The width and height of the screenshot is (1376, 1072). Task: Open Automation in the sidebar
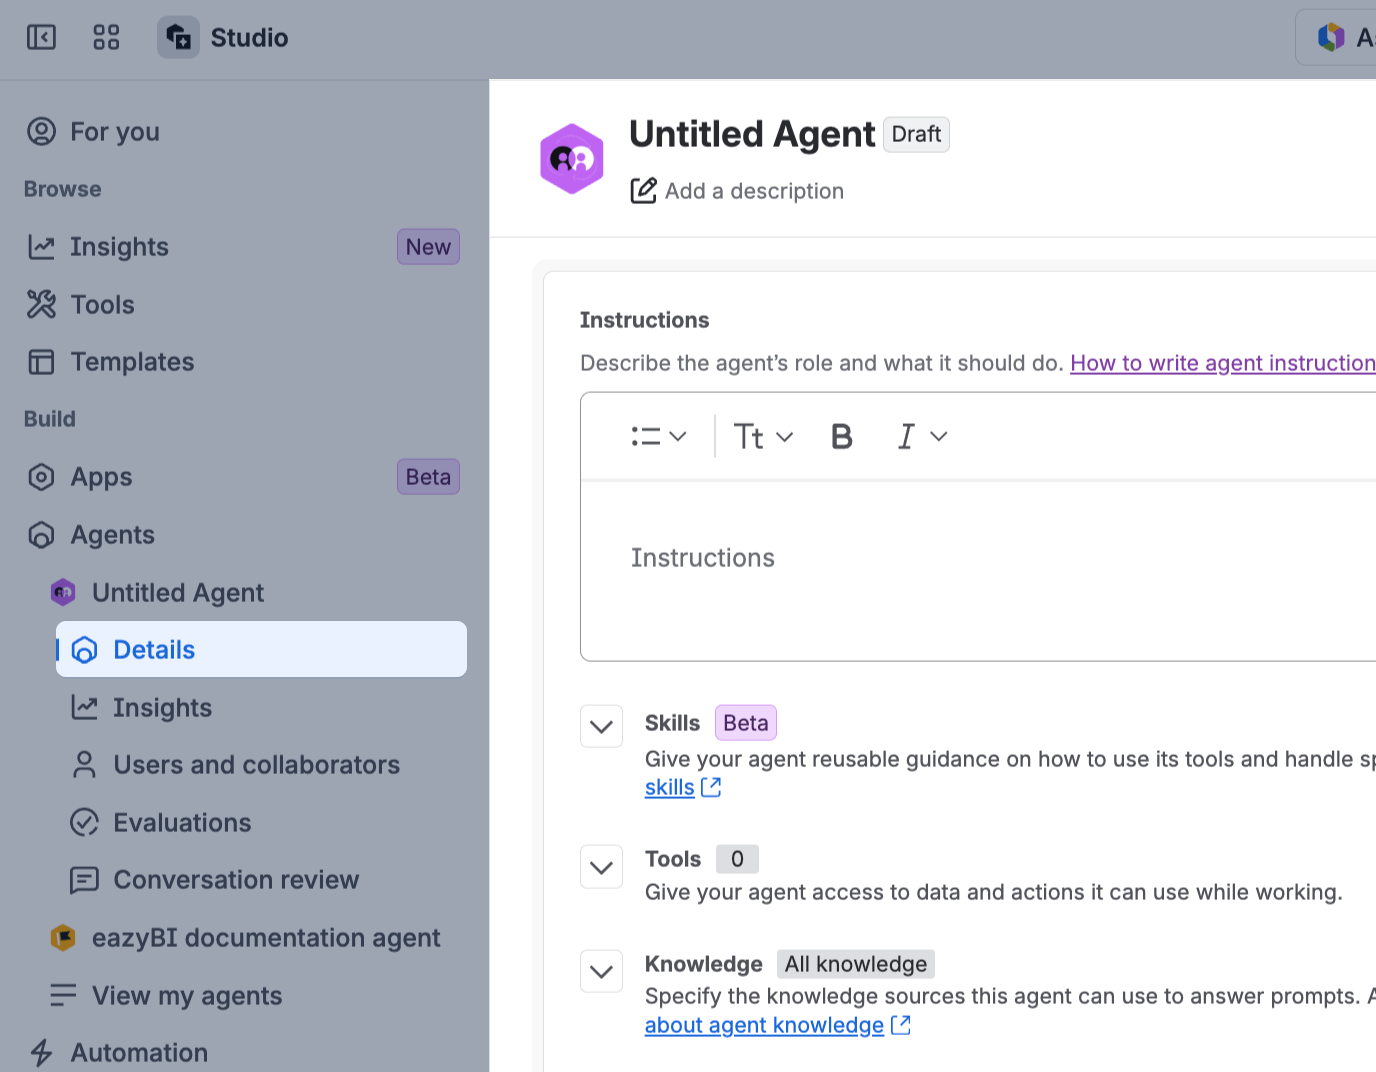(x=244, y=1053)
